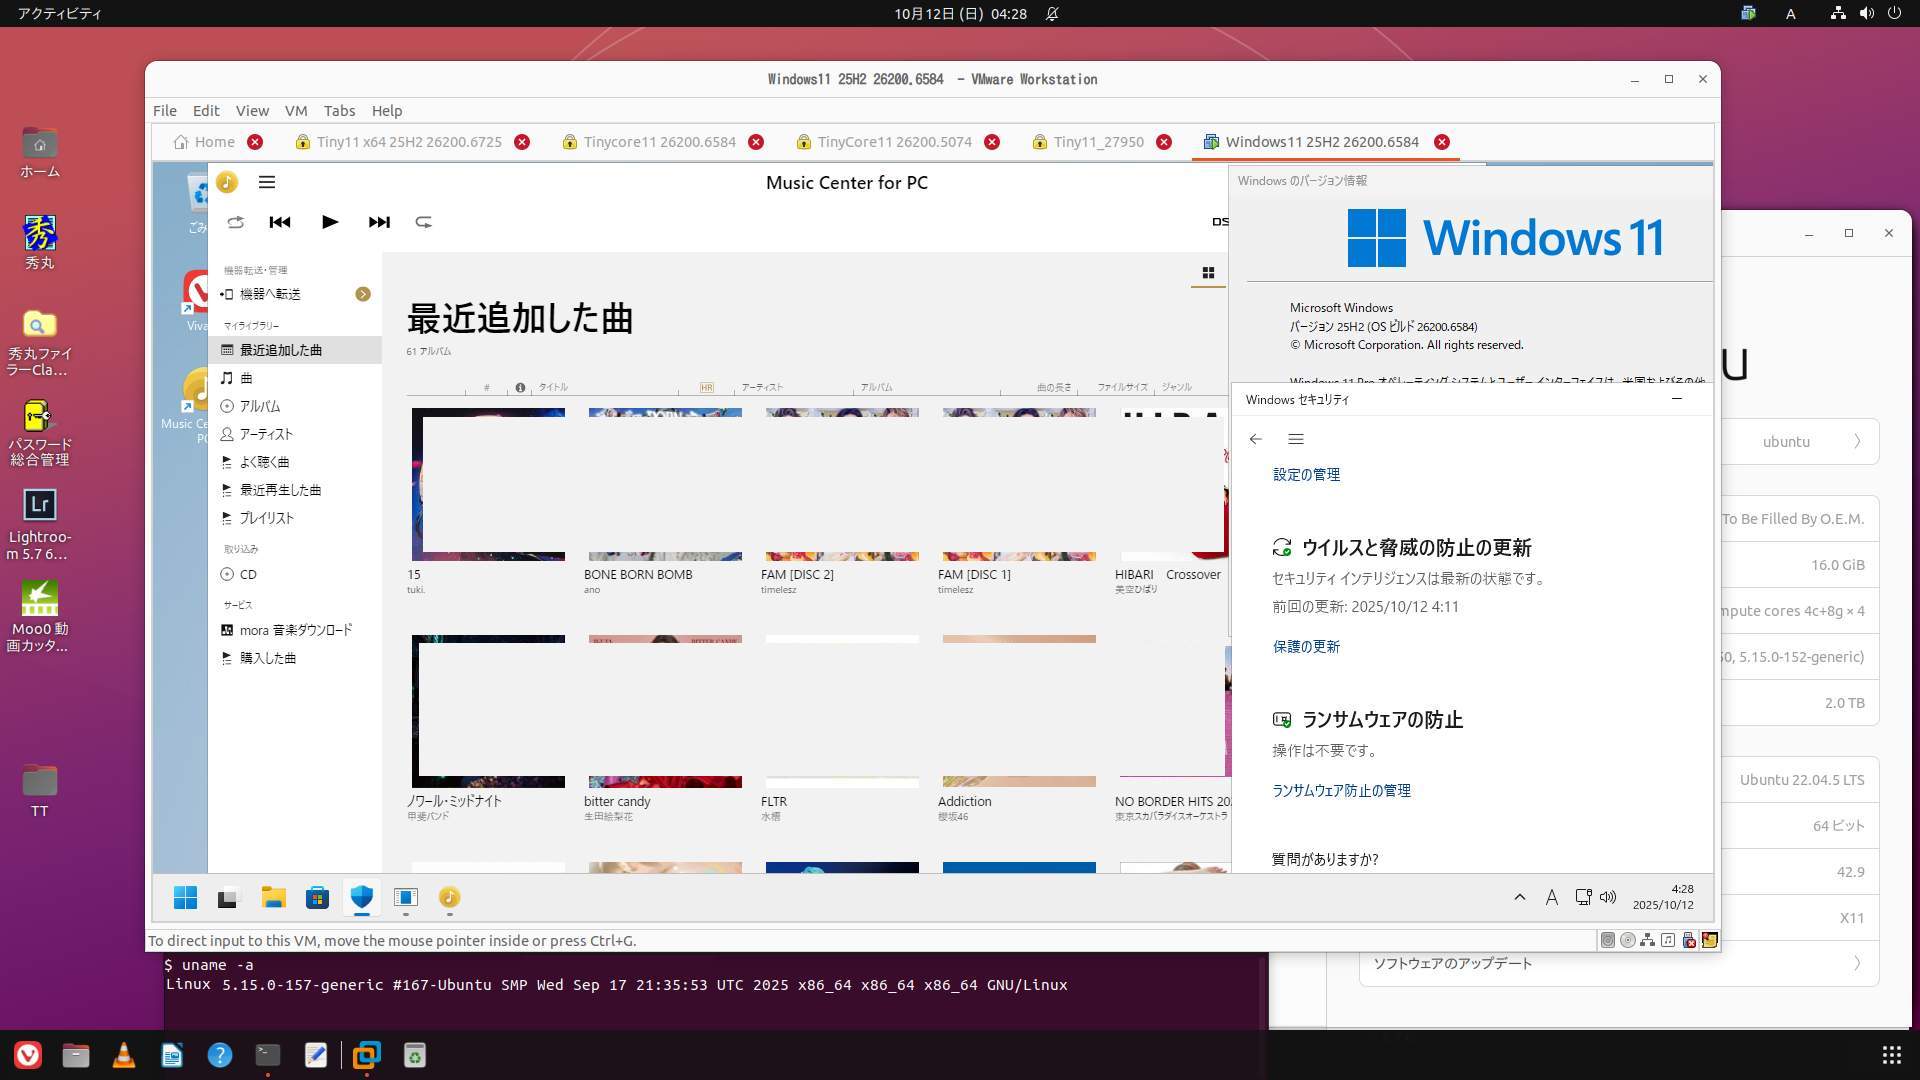Screen dimensions: 1920x1080
Task: Toggle shuffle playback icon
Action: tap(236, 222)
